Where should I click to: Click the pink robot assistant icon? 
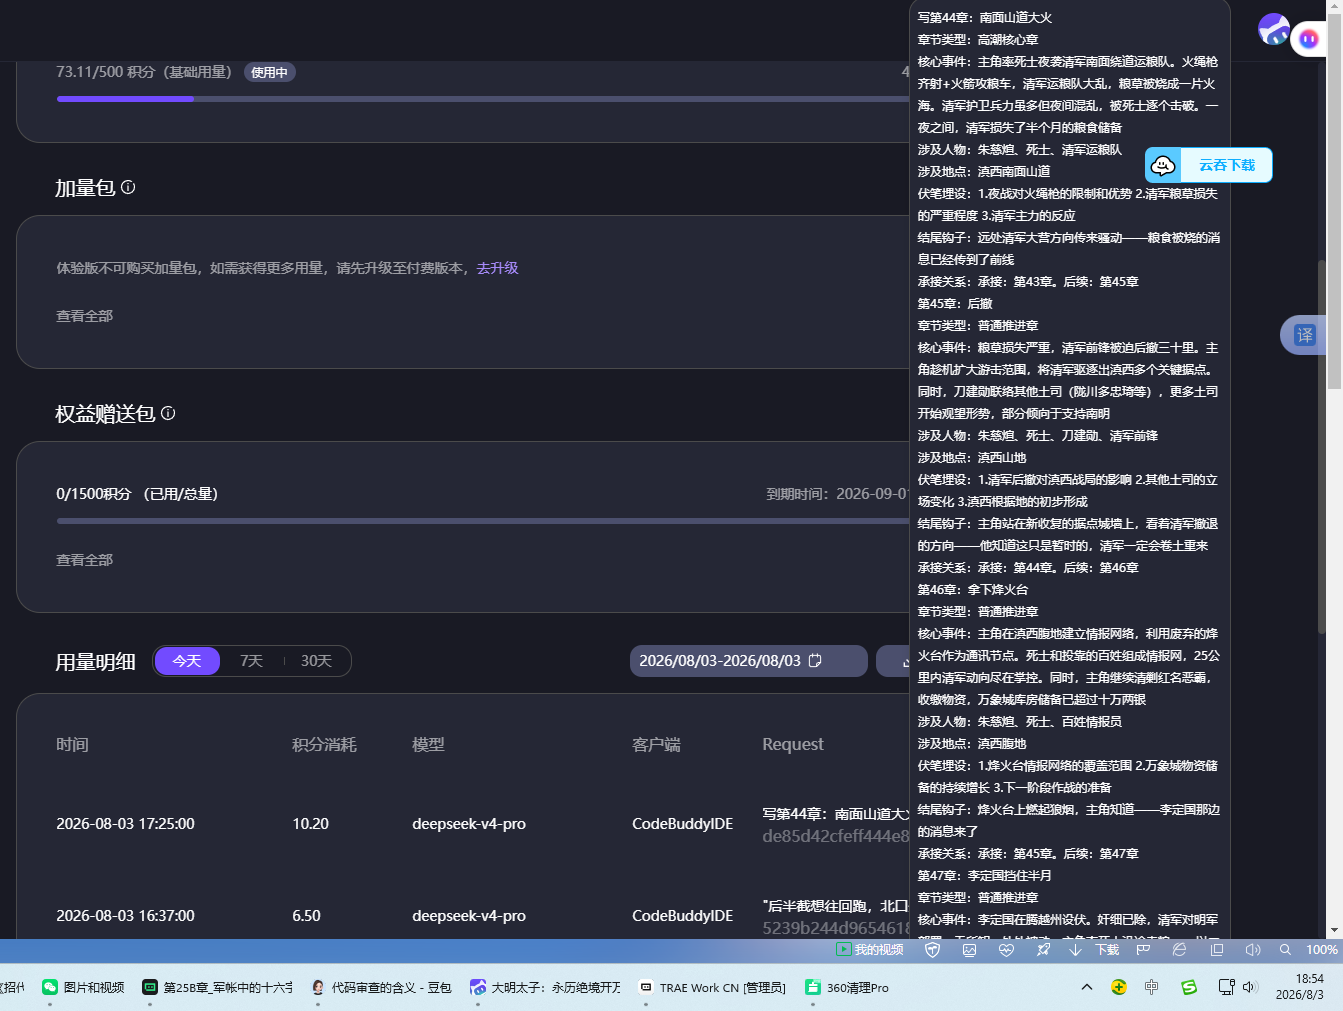(x=1308, y=39)
